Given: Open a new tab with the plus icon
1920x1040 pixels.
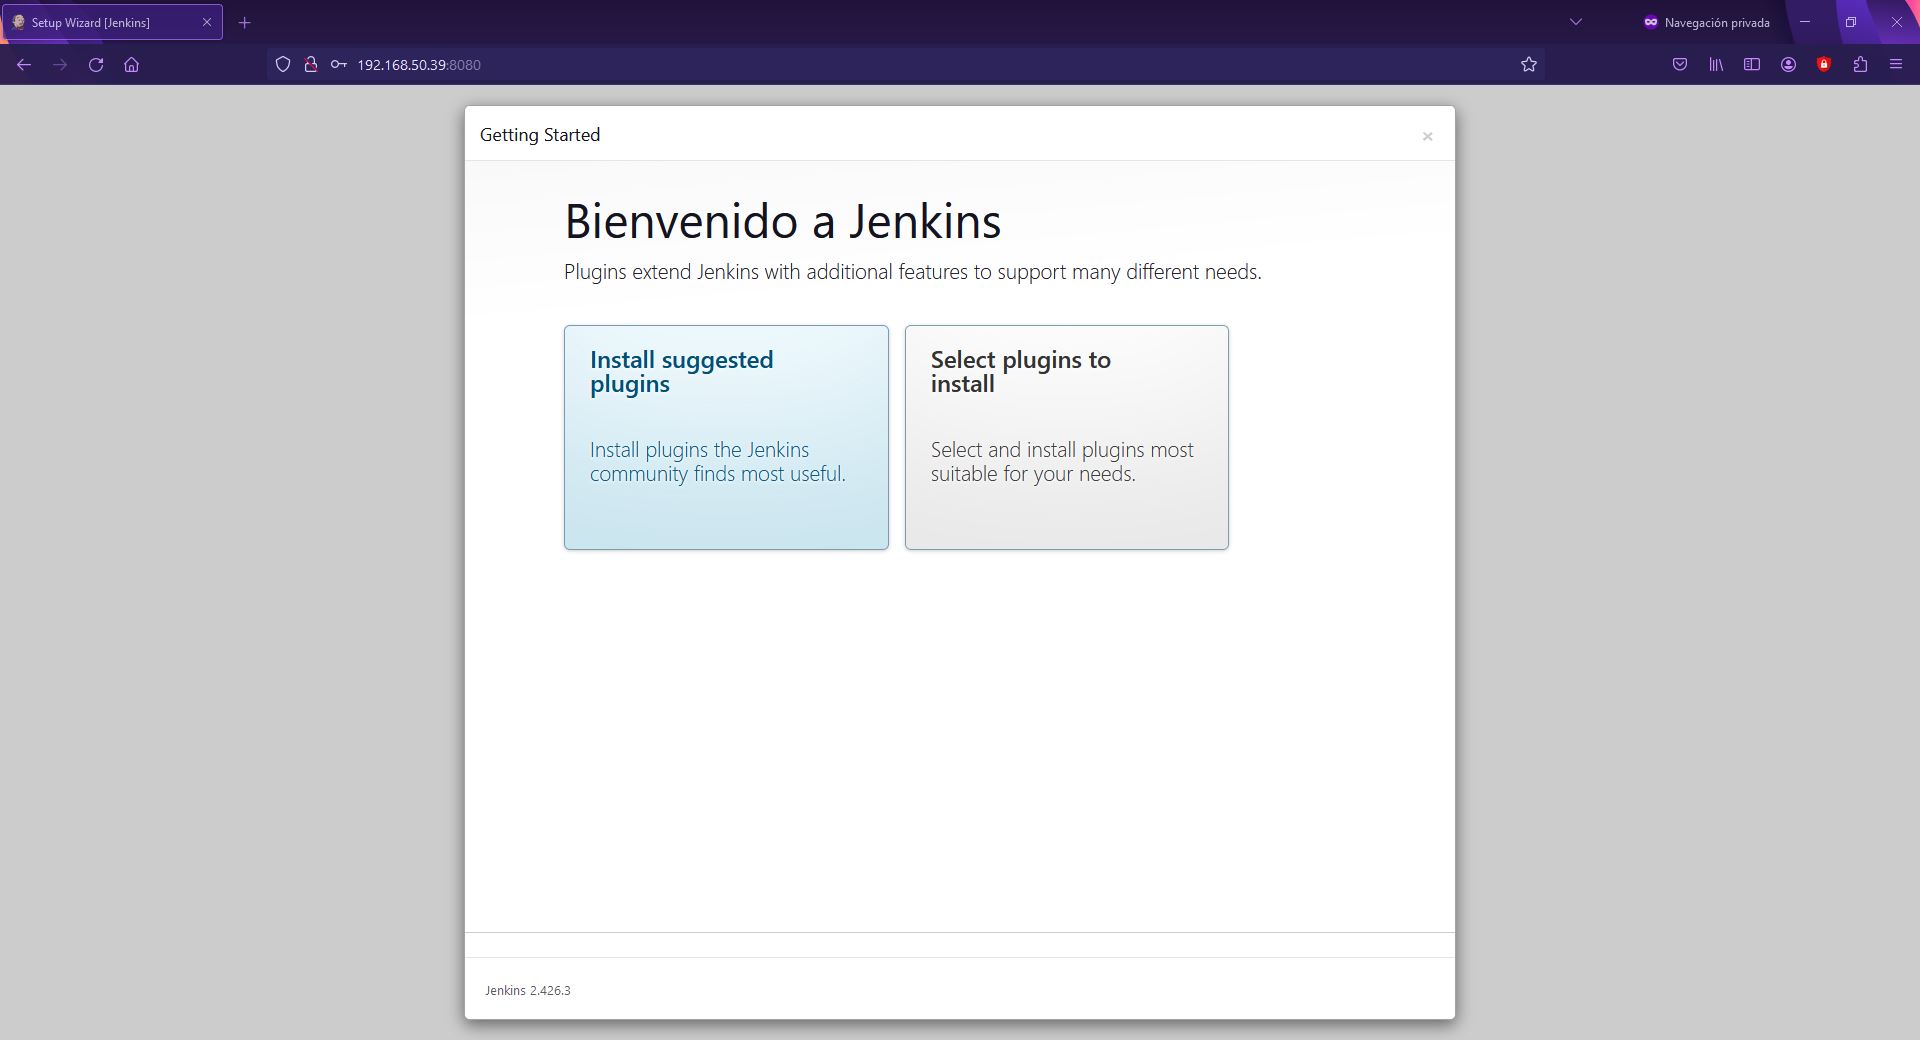Looking at the screenshot, I should (x=244, y=22).
